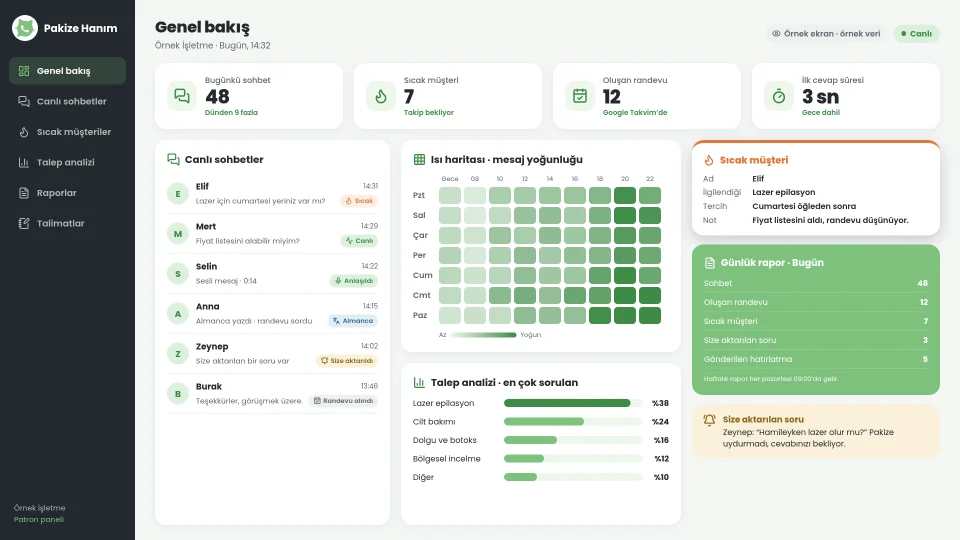The height and width of the screenshot is (540, 960).
Task: Click the bar chart icon beside sidebar Talep analizi
Action: coord(24,163)
